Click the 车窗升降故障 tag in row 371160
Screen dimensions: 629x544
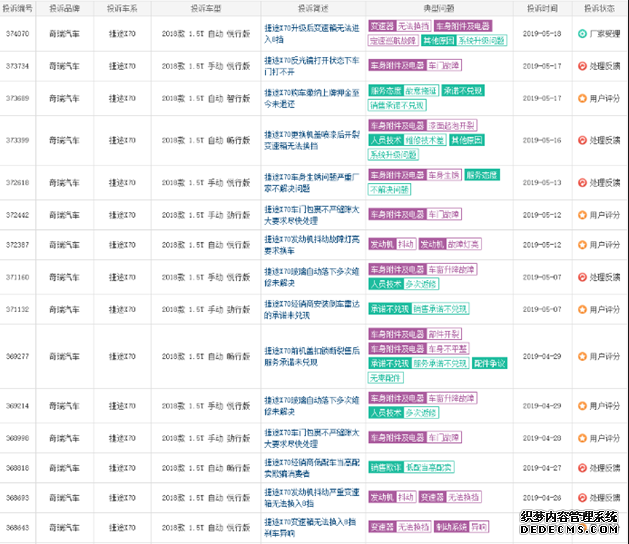pyautogui.click(x=452, y=270)
